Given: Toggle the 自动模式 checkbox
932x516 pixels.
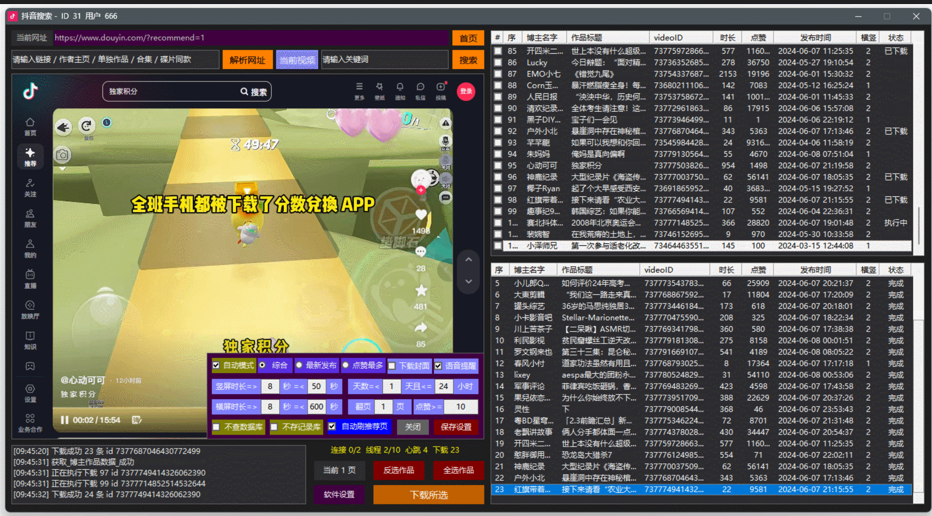Looking at the screenshot, I should coord(216,366).
